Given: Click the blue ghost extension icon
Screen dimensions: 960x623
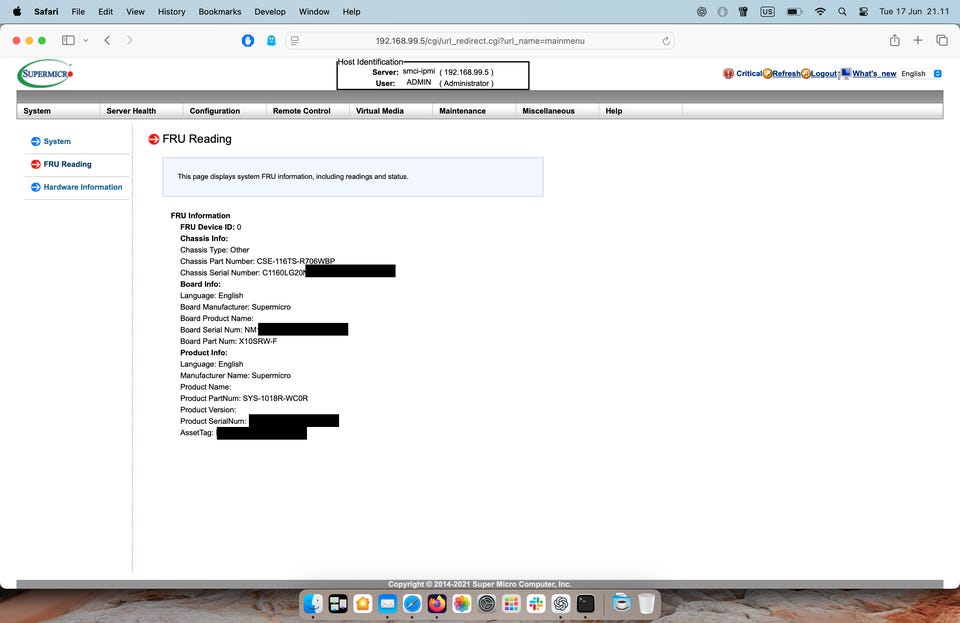Looking at the screenshot, I should [271, 40].
